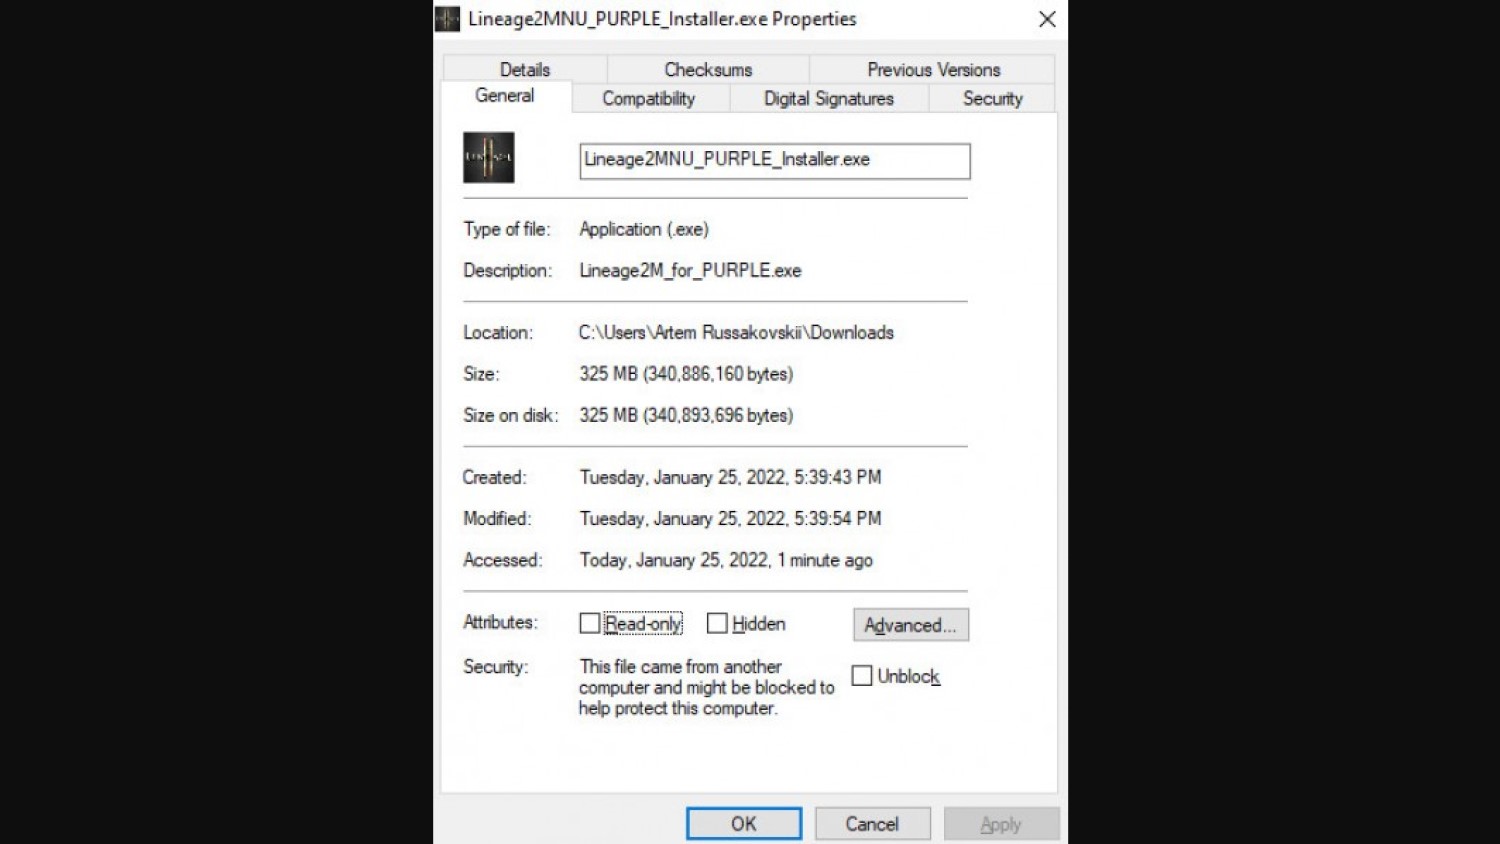Viewport: 1500px width, 844px height.
Task: Select the 340,886,160 bytes size value
Action: click(686, 374)
